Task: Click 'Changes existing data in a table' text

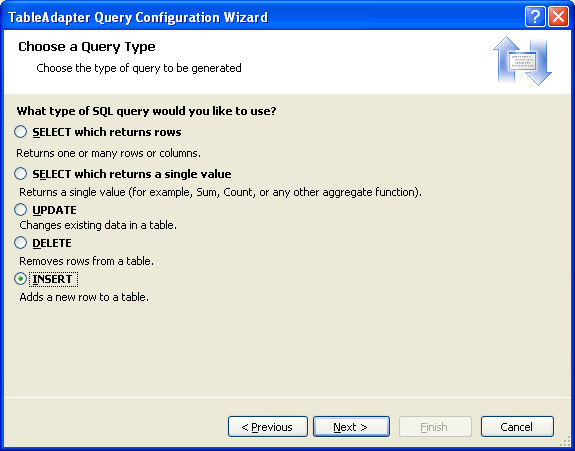Action: pyautogui.click(x=98, y=225)
